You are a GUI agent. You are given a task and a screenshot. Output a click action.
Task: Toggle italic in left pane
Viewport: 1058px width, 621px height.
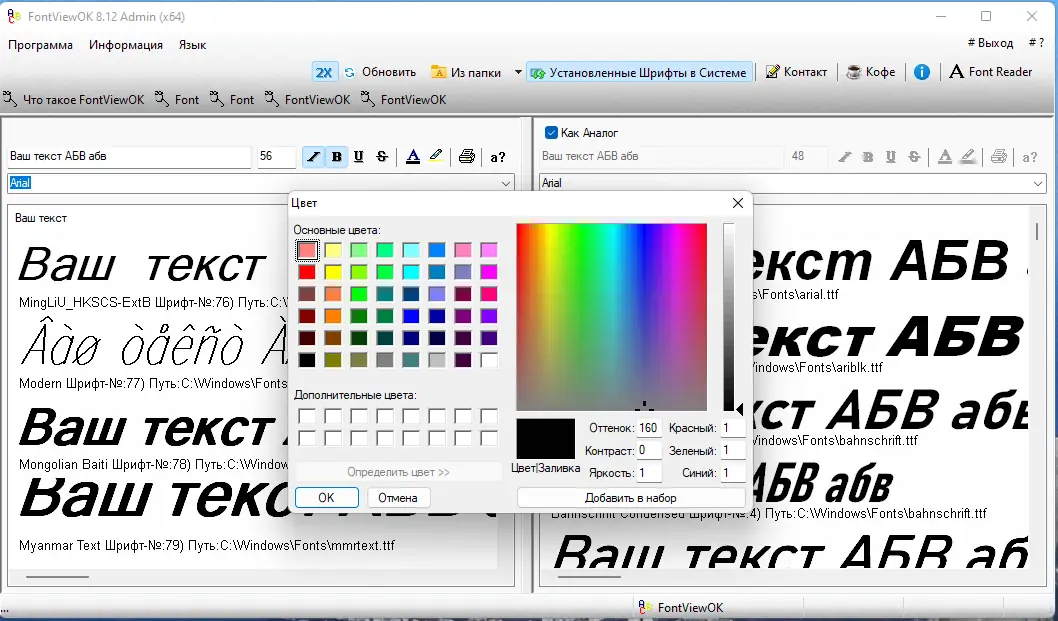(x=313, y=157)
